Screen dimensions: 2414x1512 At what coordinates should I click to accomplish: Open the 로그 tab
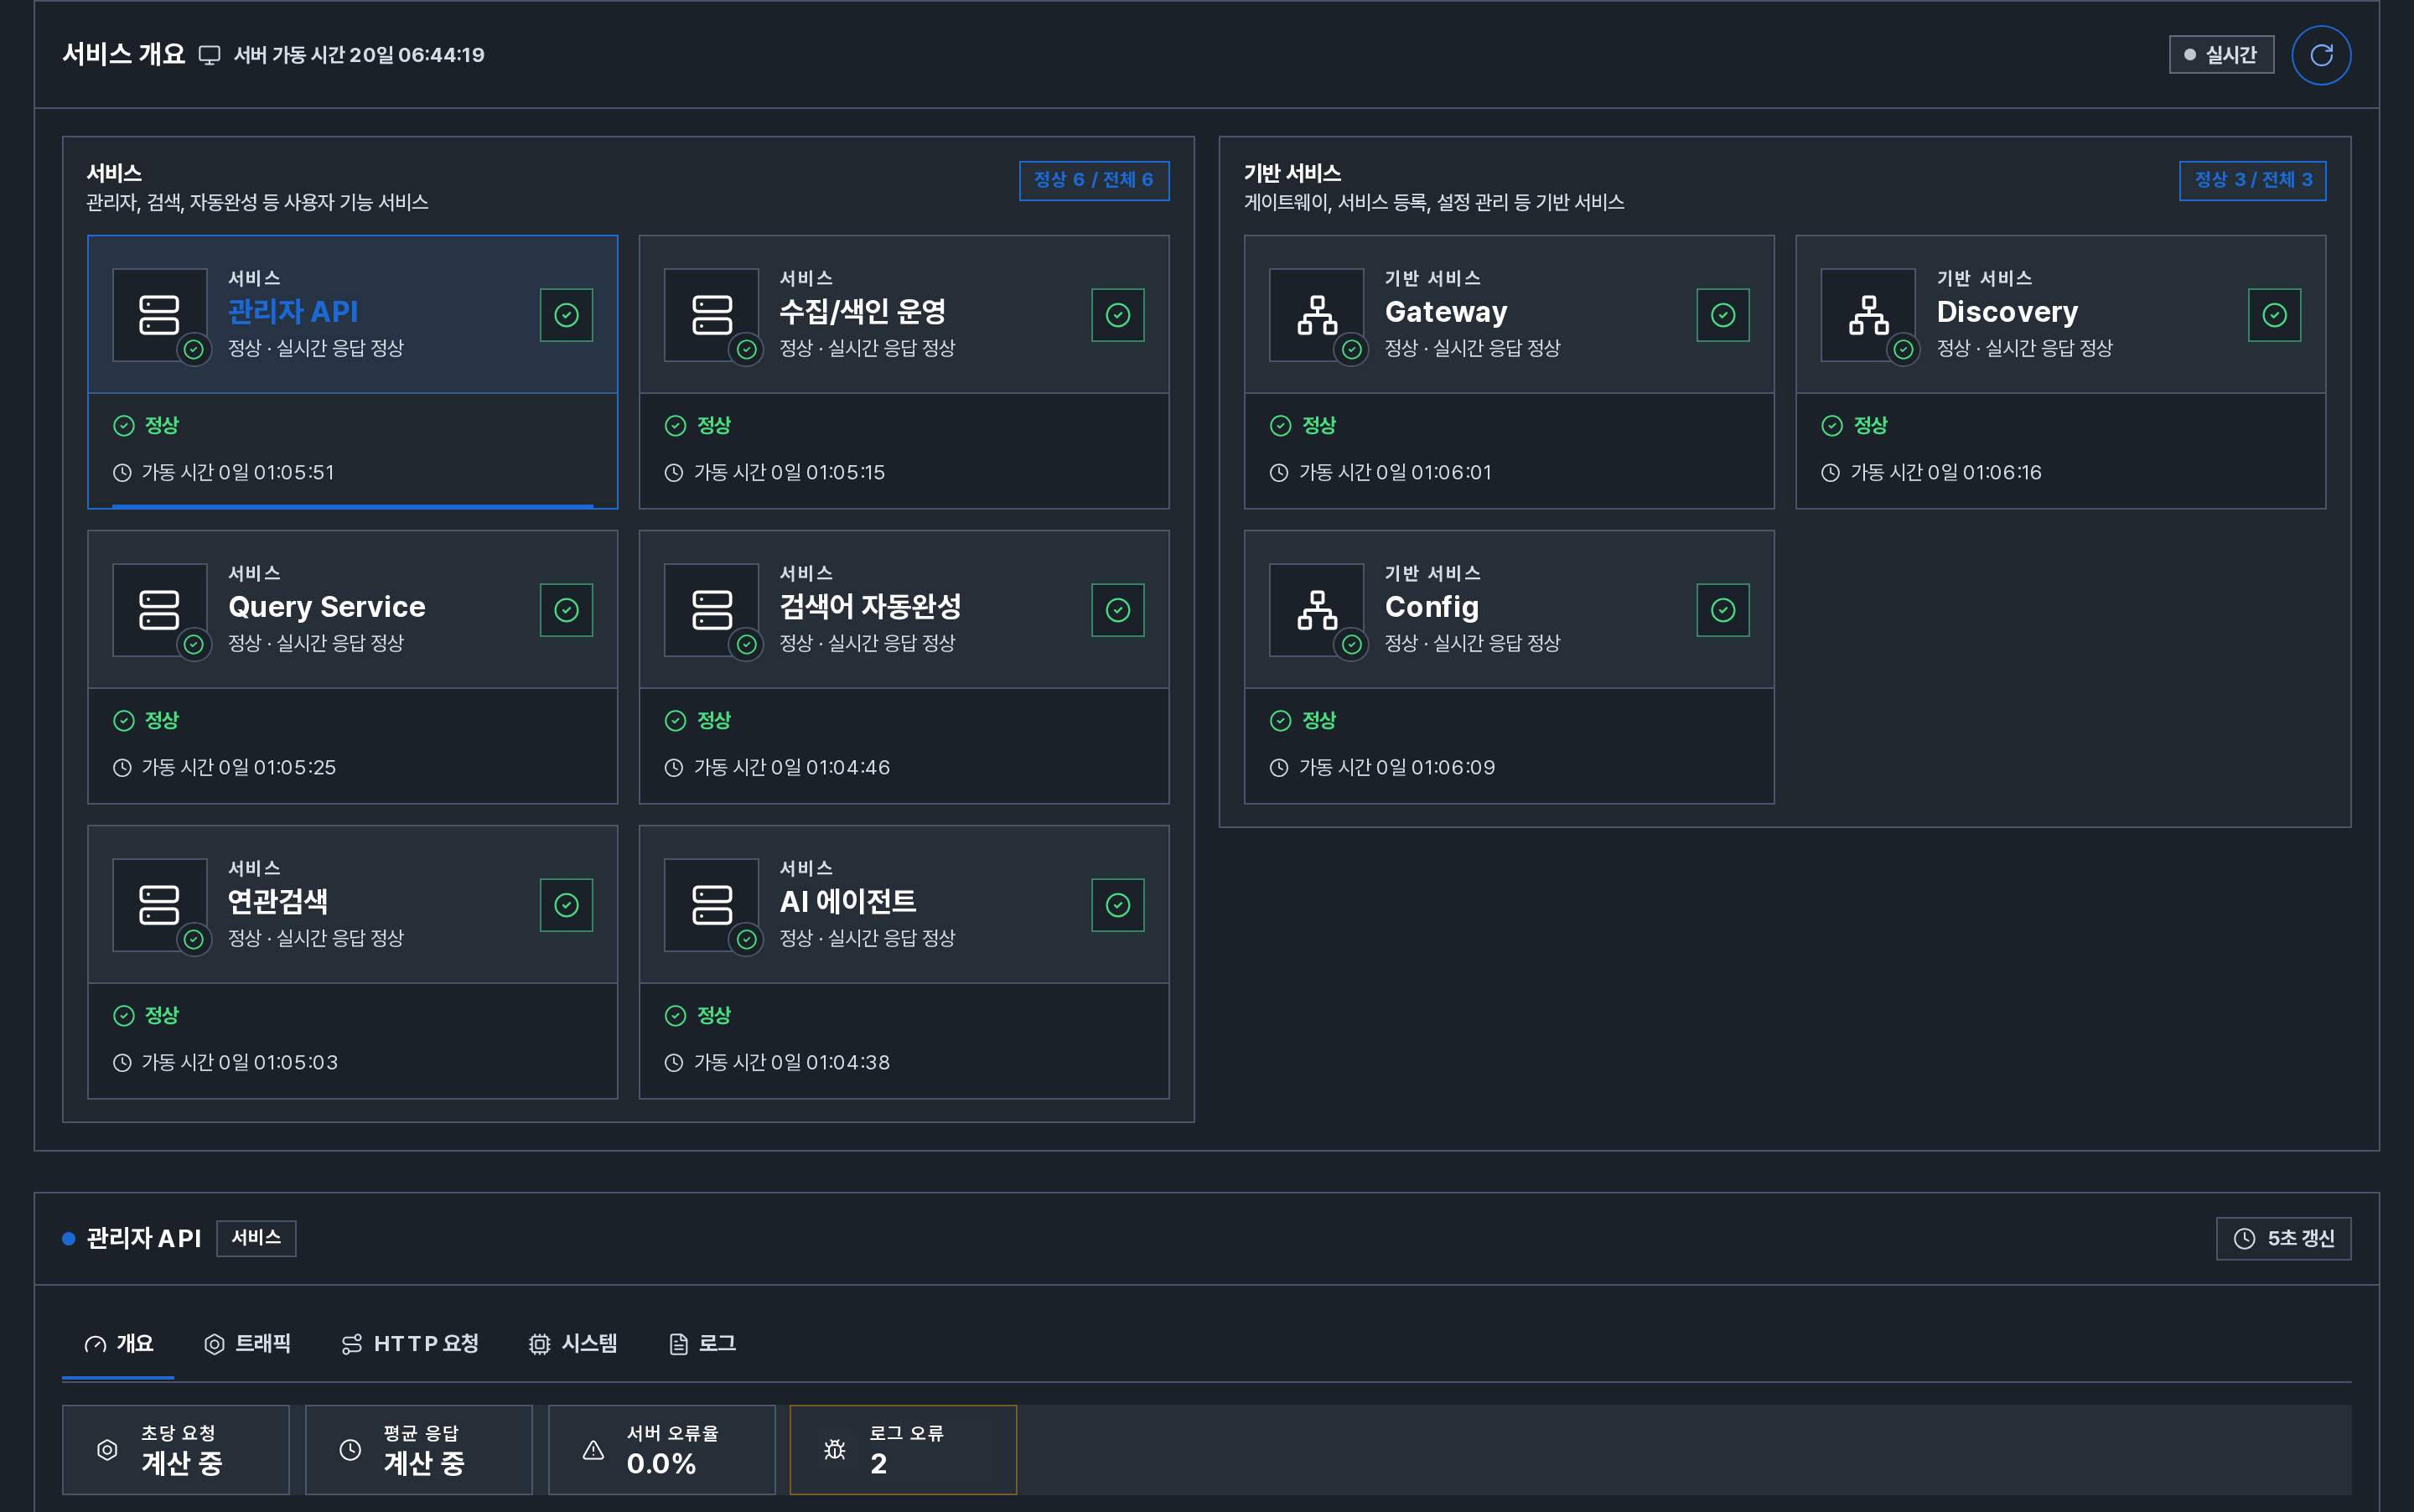point(702,1343)
